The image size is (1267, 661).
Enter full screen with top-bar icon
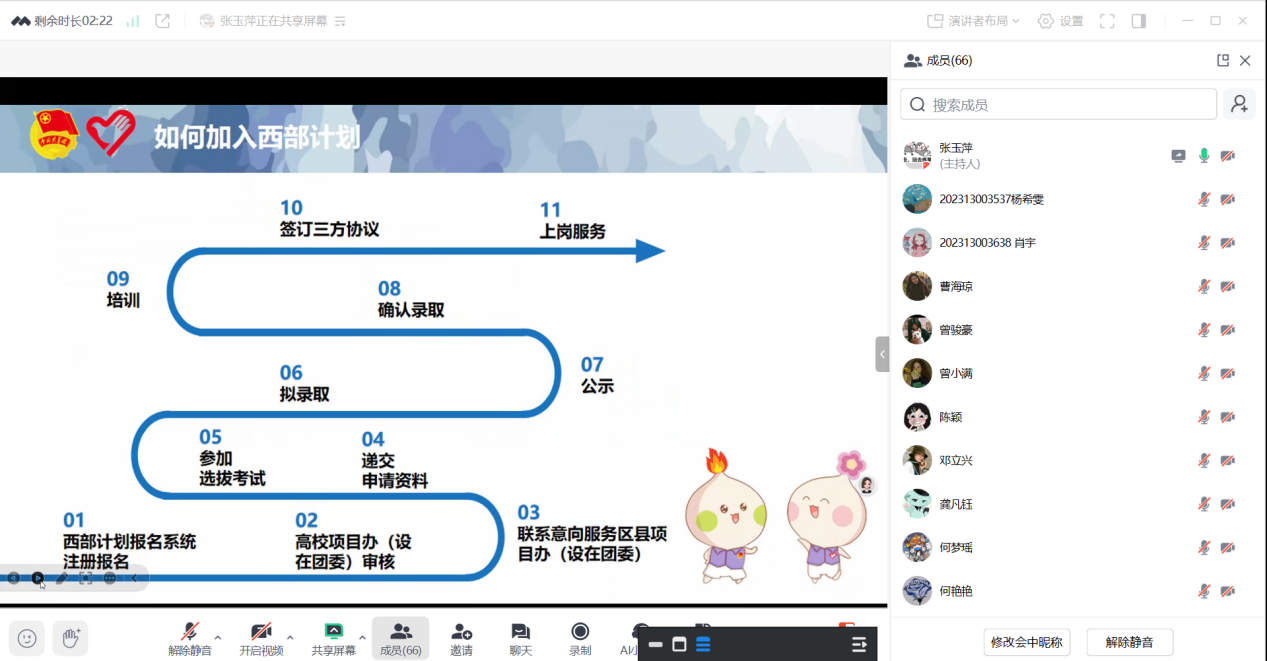[x=1107, y=20]
